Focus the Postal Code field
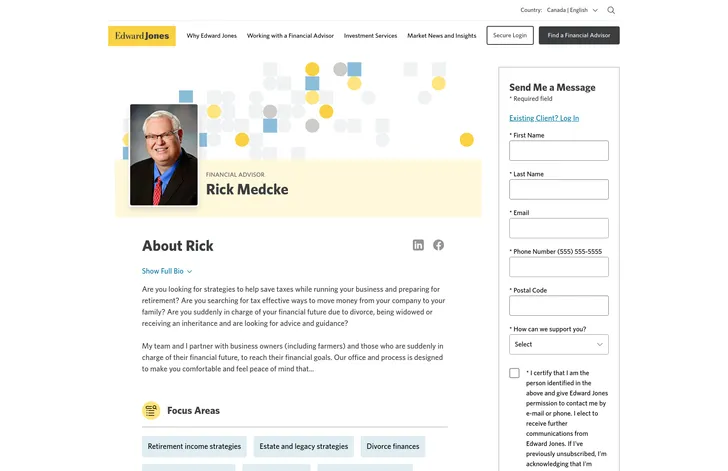The height and width of the screenshot is (471, 728). click(559, 306)
